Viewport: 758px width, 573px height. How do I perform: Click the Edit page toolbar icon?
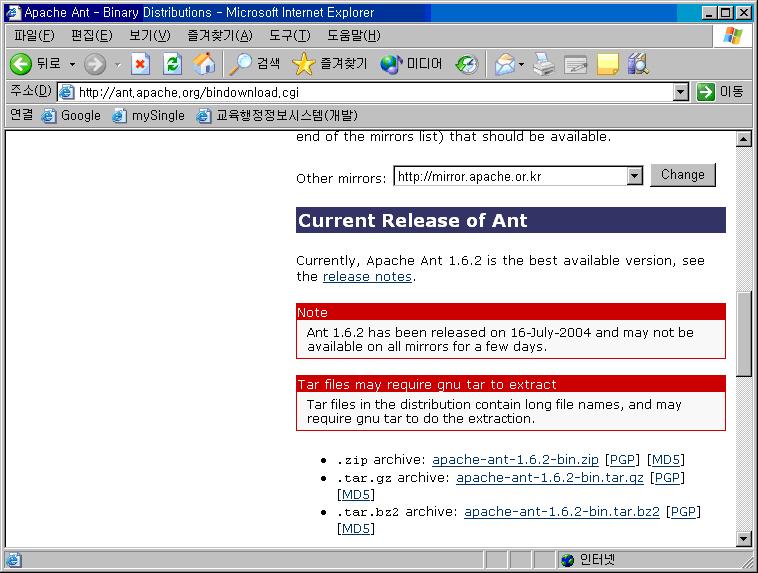(575, 64)
